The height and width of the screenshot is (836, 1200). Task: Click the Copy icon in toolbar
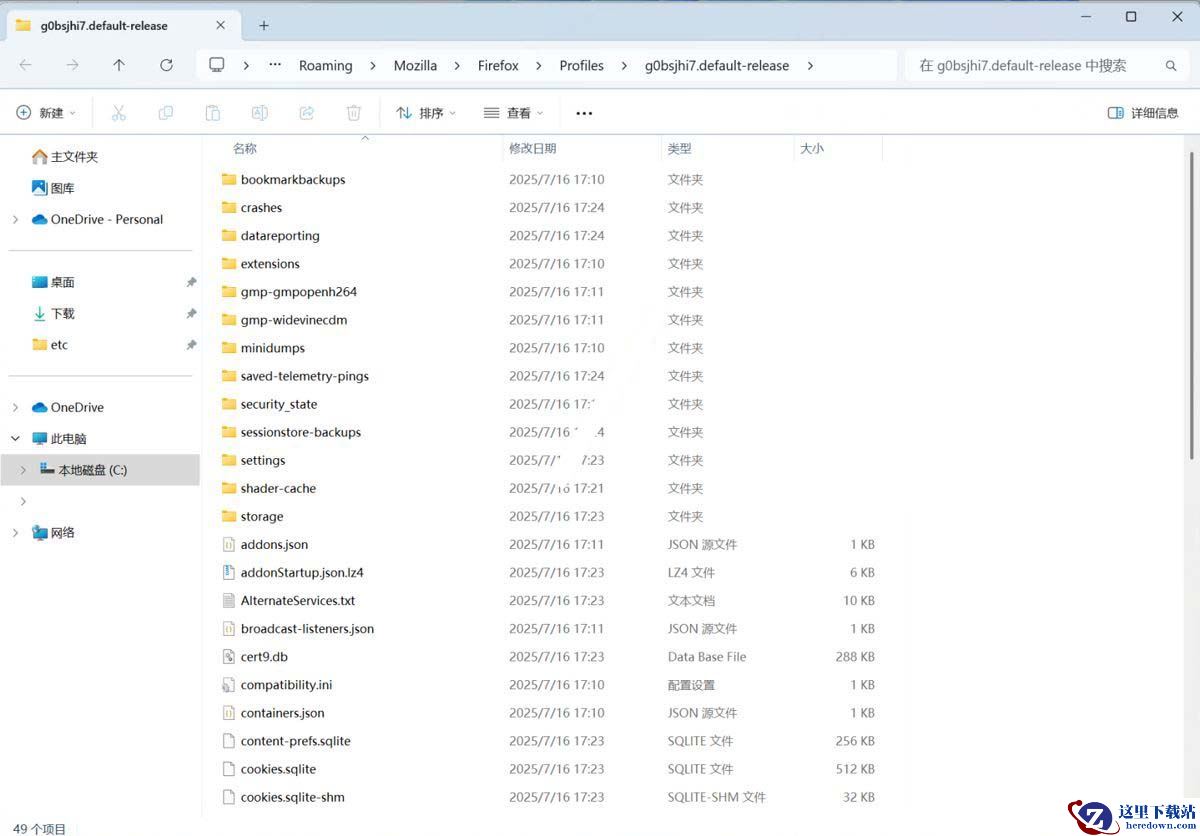click(x=166, y=113)
